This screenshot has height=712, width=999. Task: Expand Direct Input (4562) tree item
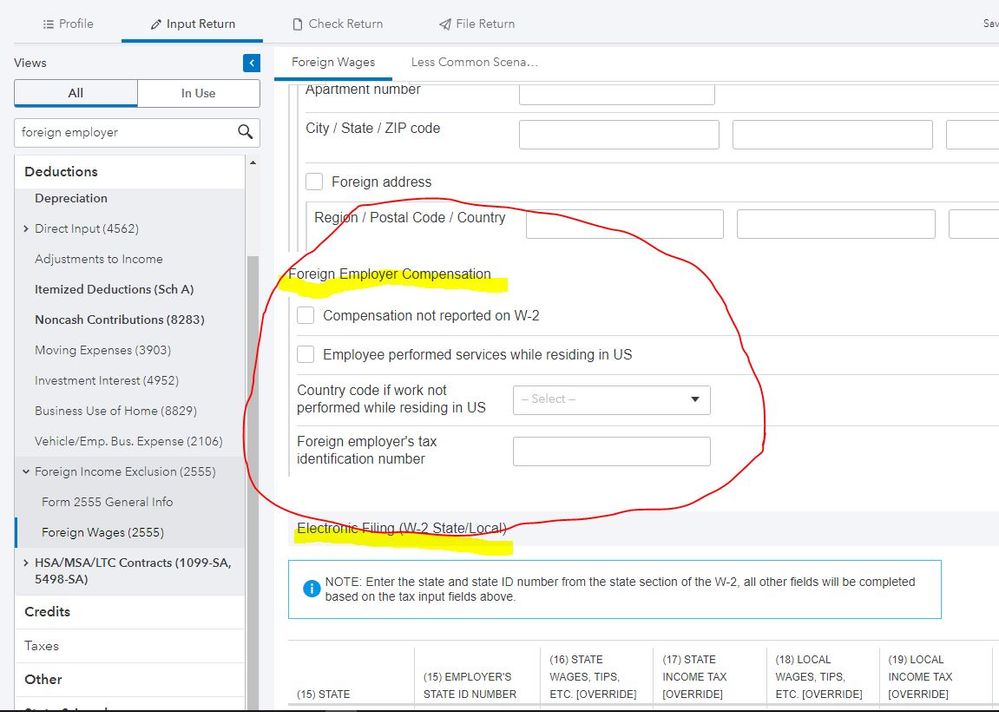[26, 229]
